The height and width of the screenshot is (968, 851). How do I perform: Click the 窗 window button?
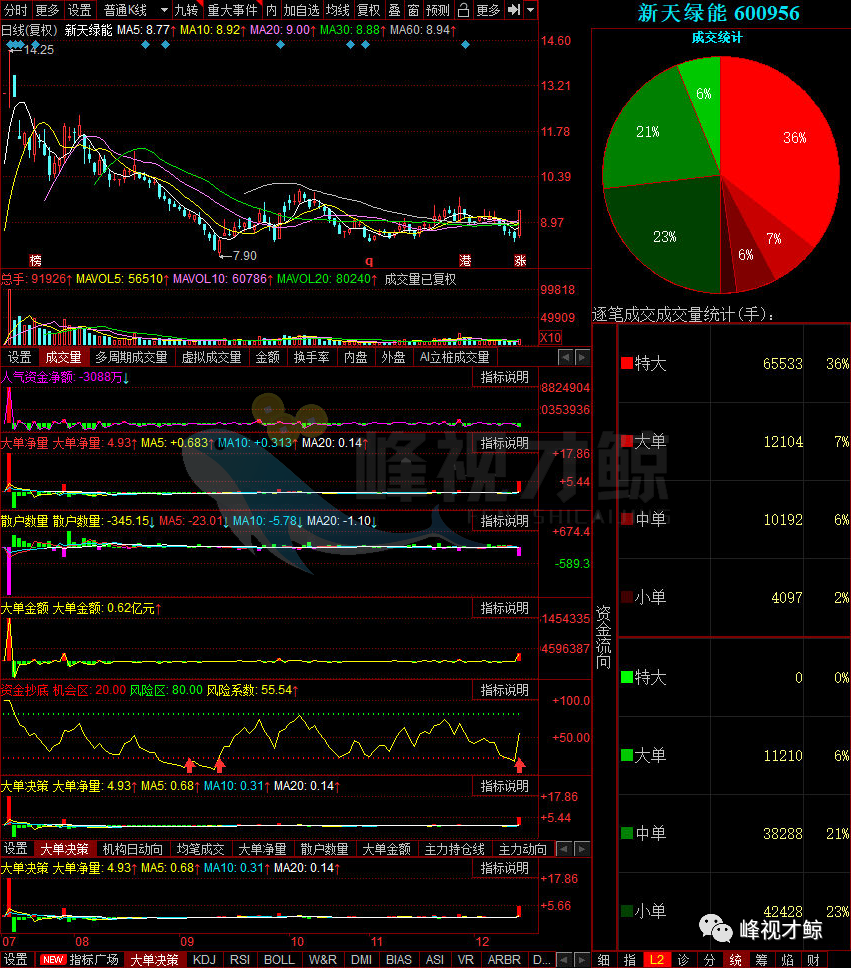pyautogui.click(x=414, y=10)
